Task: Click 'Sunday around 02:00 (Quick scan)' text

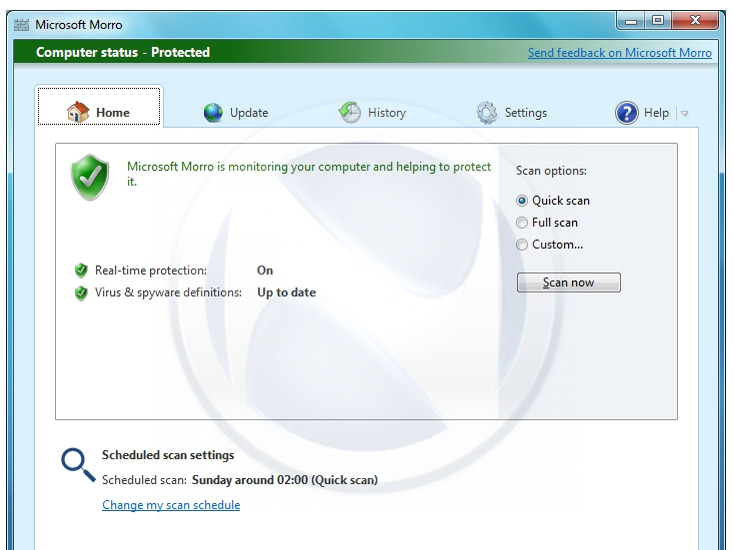Action: pos(285,480)
